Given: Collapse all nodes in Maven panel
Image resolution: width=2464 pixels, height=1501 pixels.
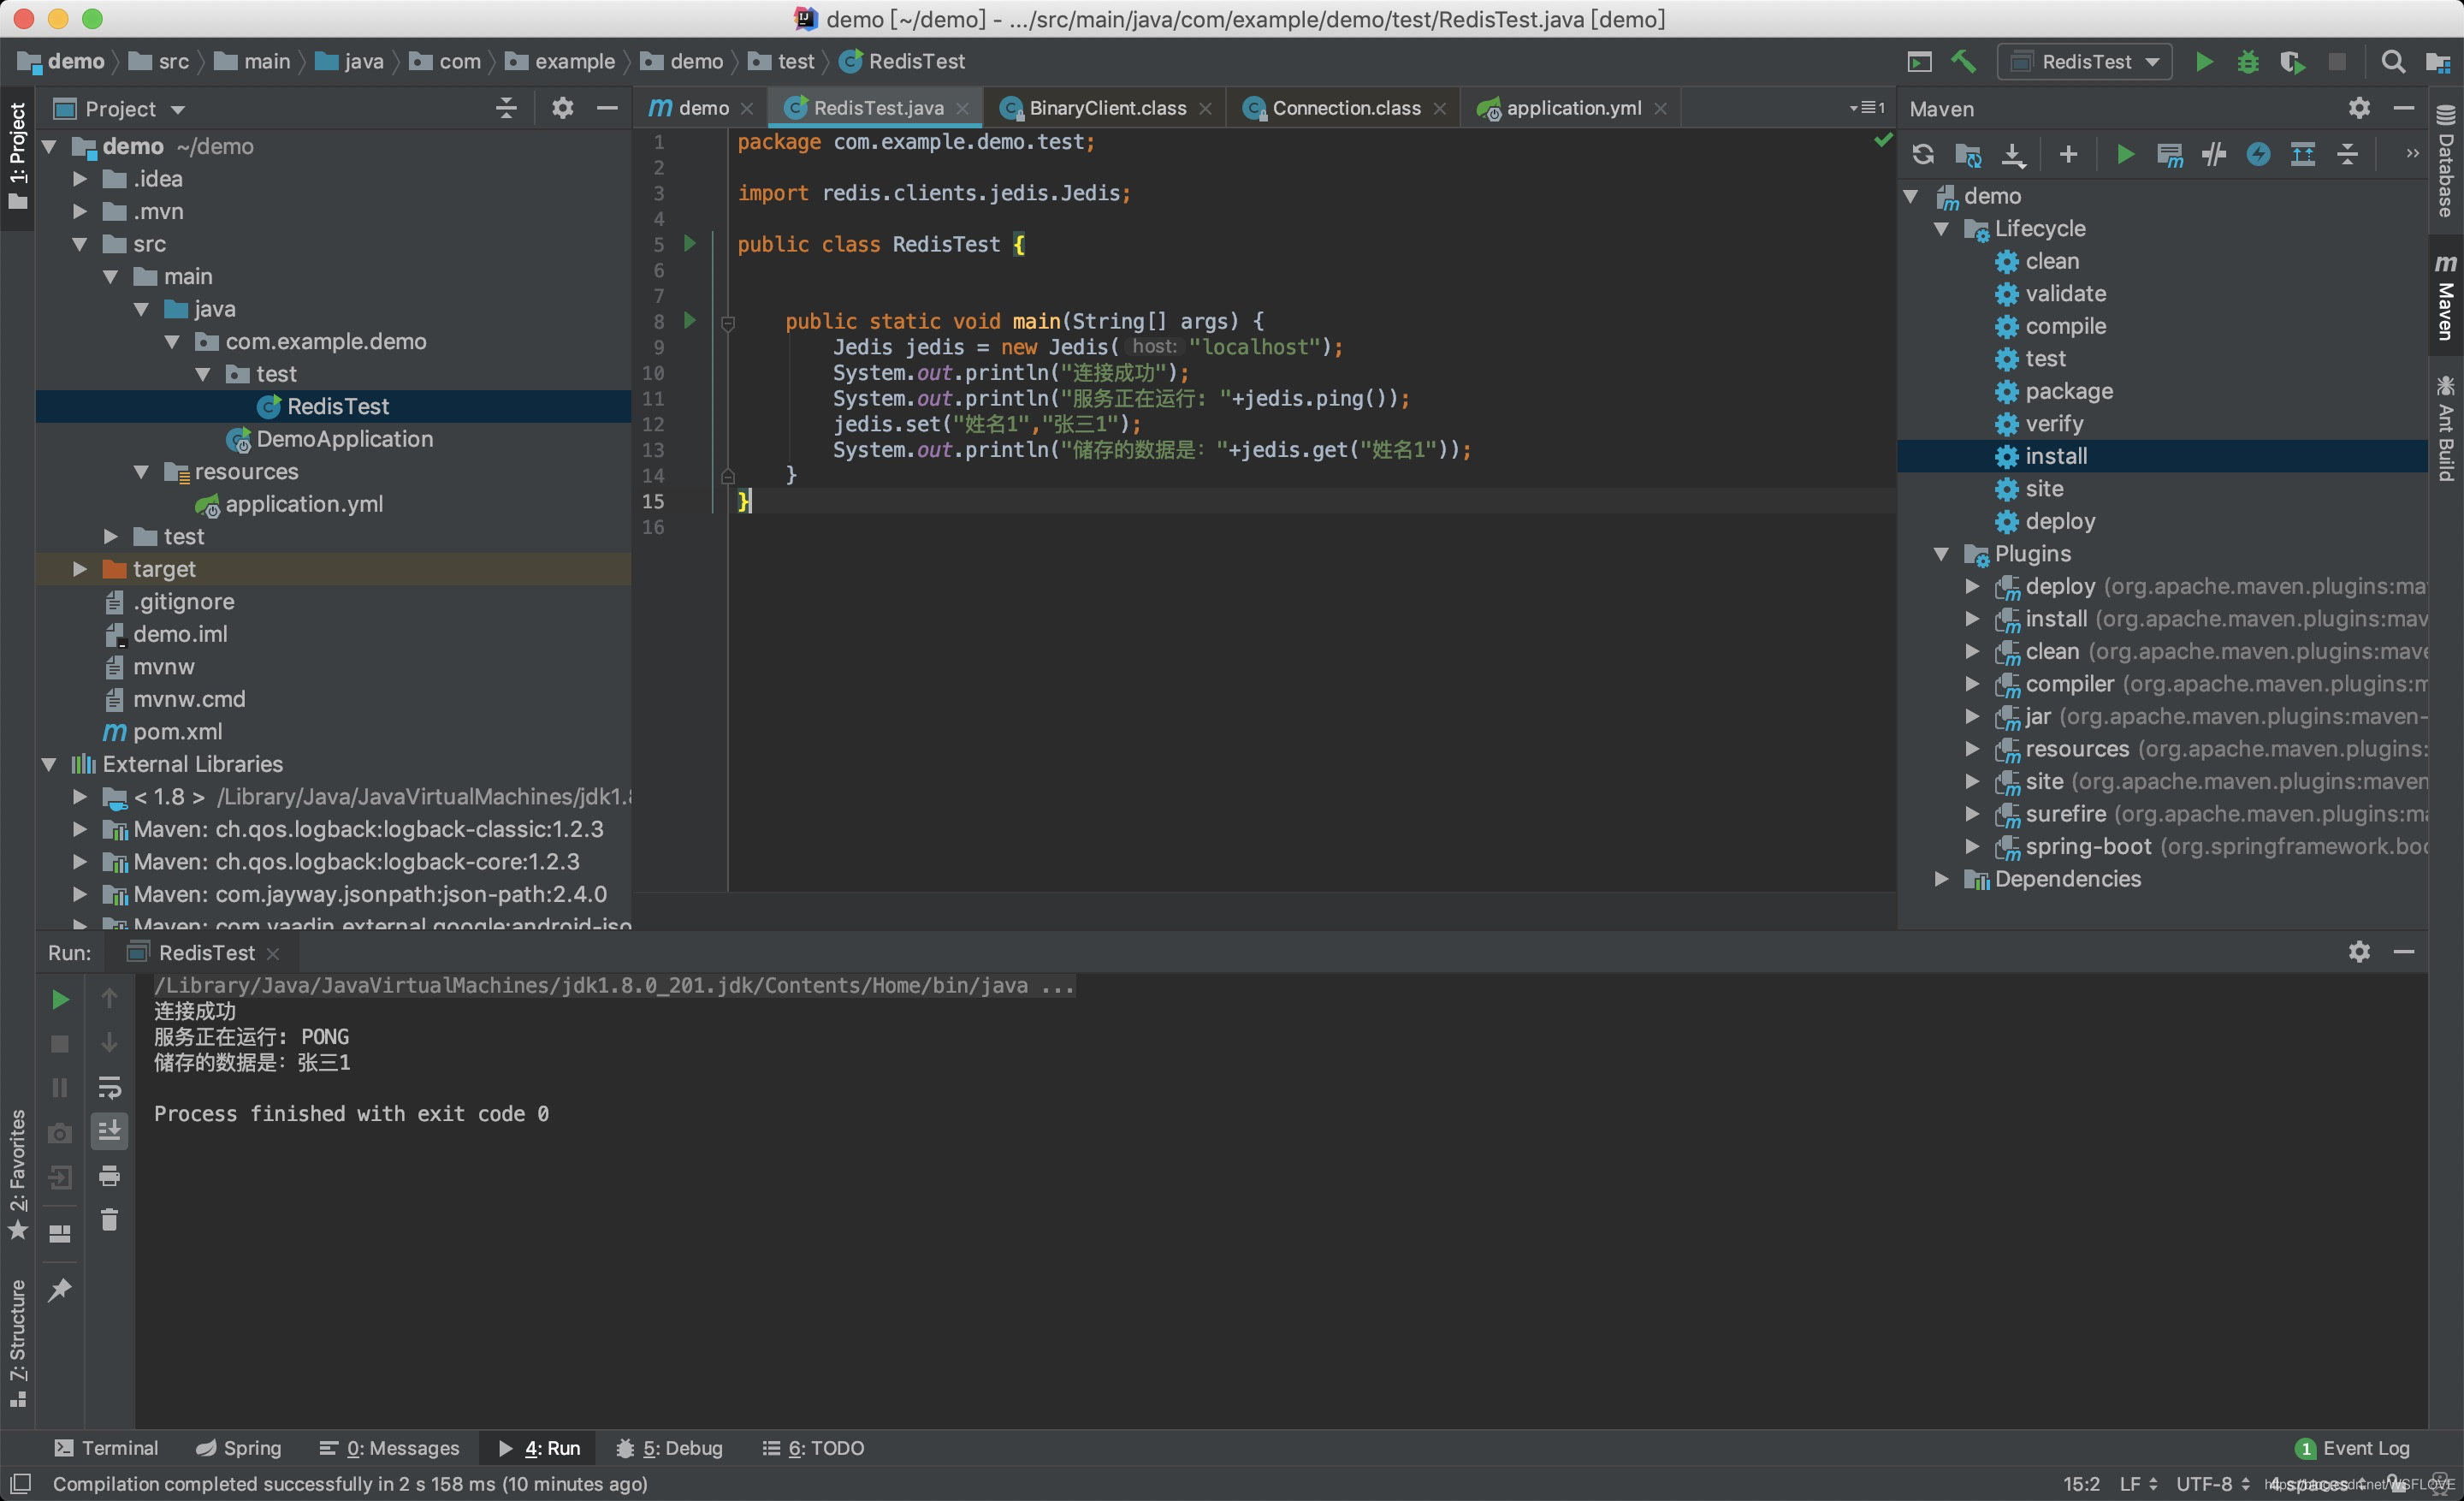Looking at the screenshot, I should (x=2347, y=154).
